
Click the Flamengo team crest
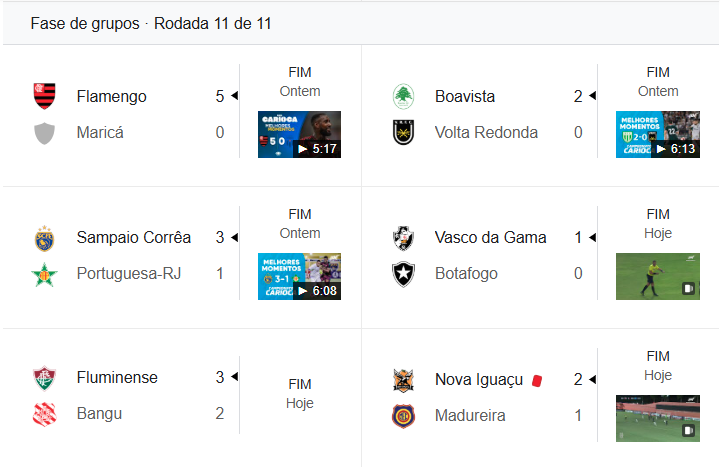point(45,96)
